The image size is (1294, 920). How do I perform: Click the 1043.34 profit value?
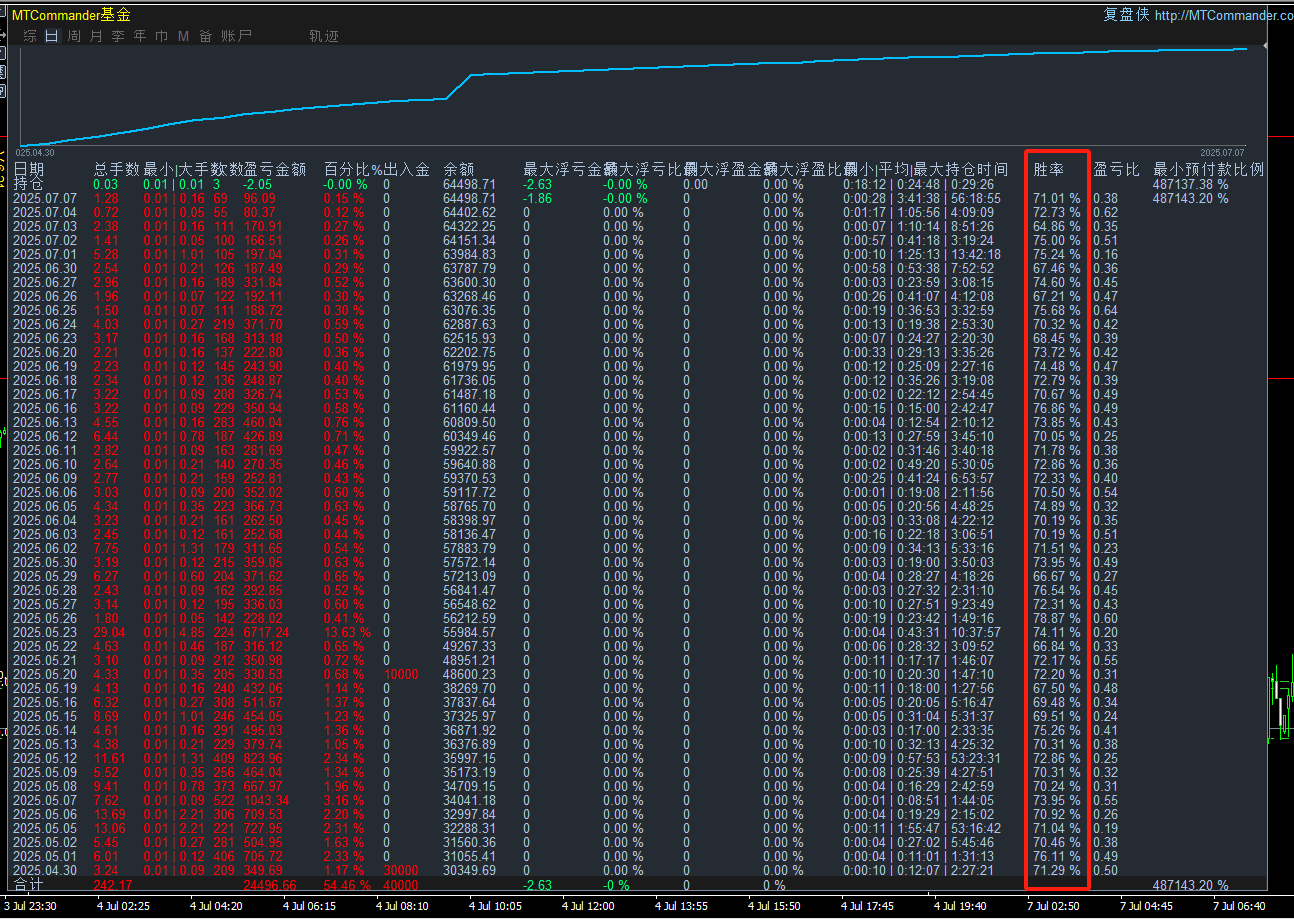[266, 800]
